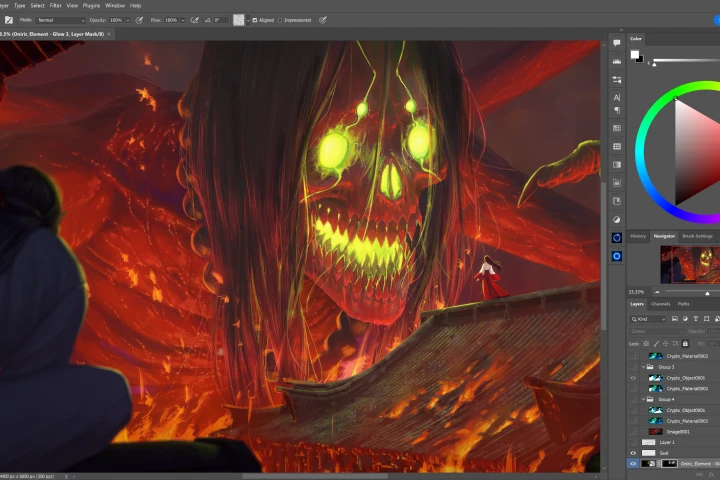Open the Help menu
Screen dimensions: 720x480
click(x=135, y=6)
